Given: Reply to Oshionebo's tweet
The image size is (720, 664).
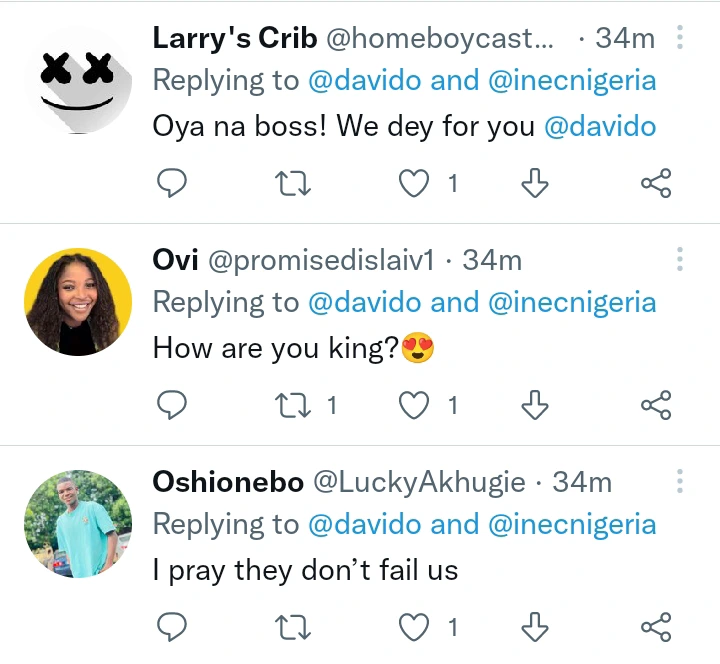Looking at the screenshot, I should [x=173, y=627].
